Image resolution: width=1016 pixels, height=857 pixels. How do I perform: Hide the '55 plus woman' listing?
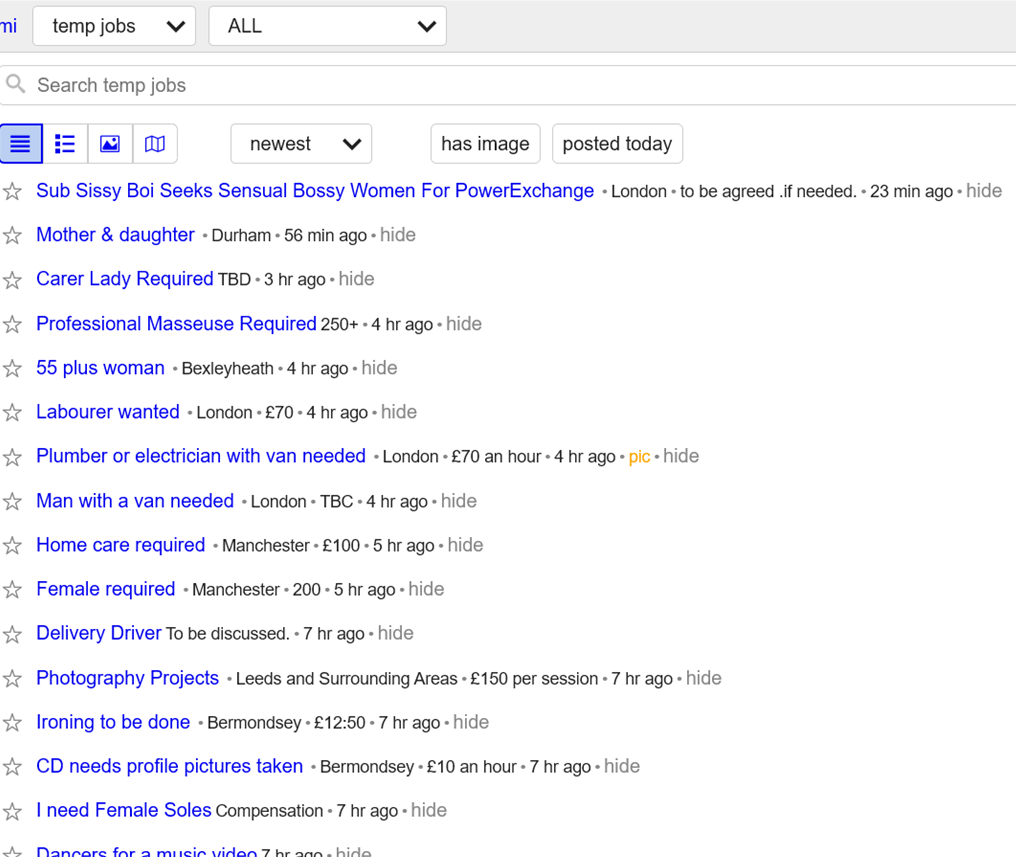pyautogui.click(x=380, y=367)
